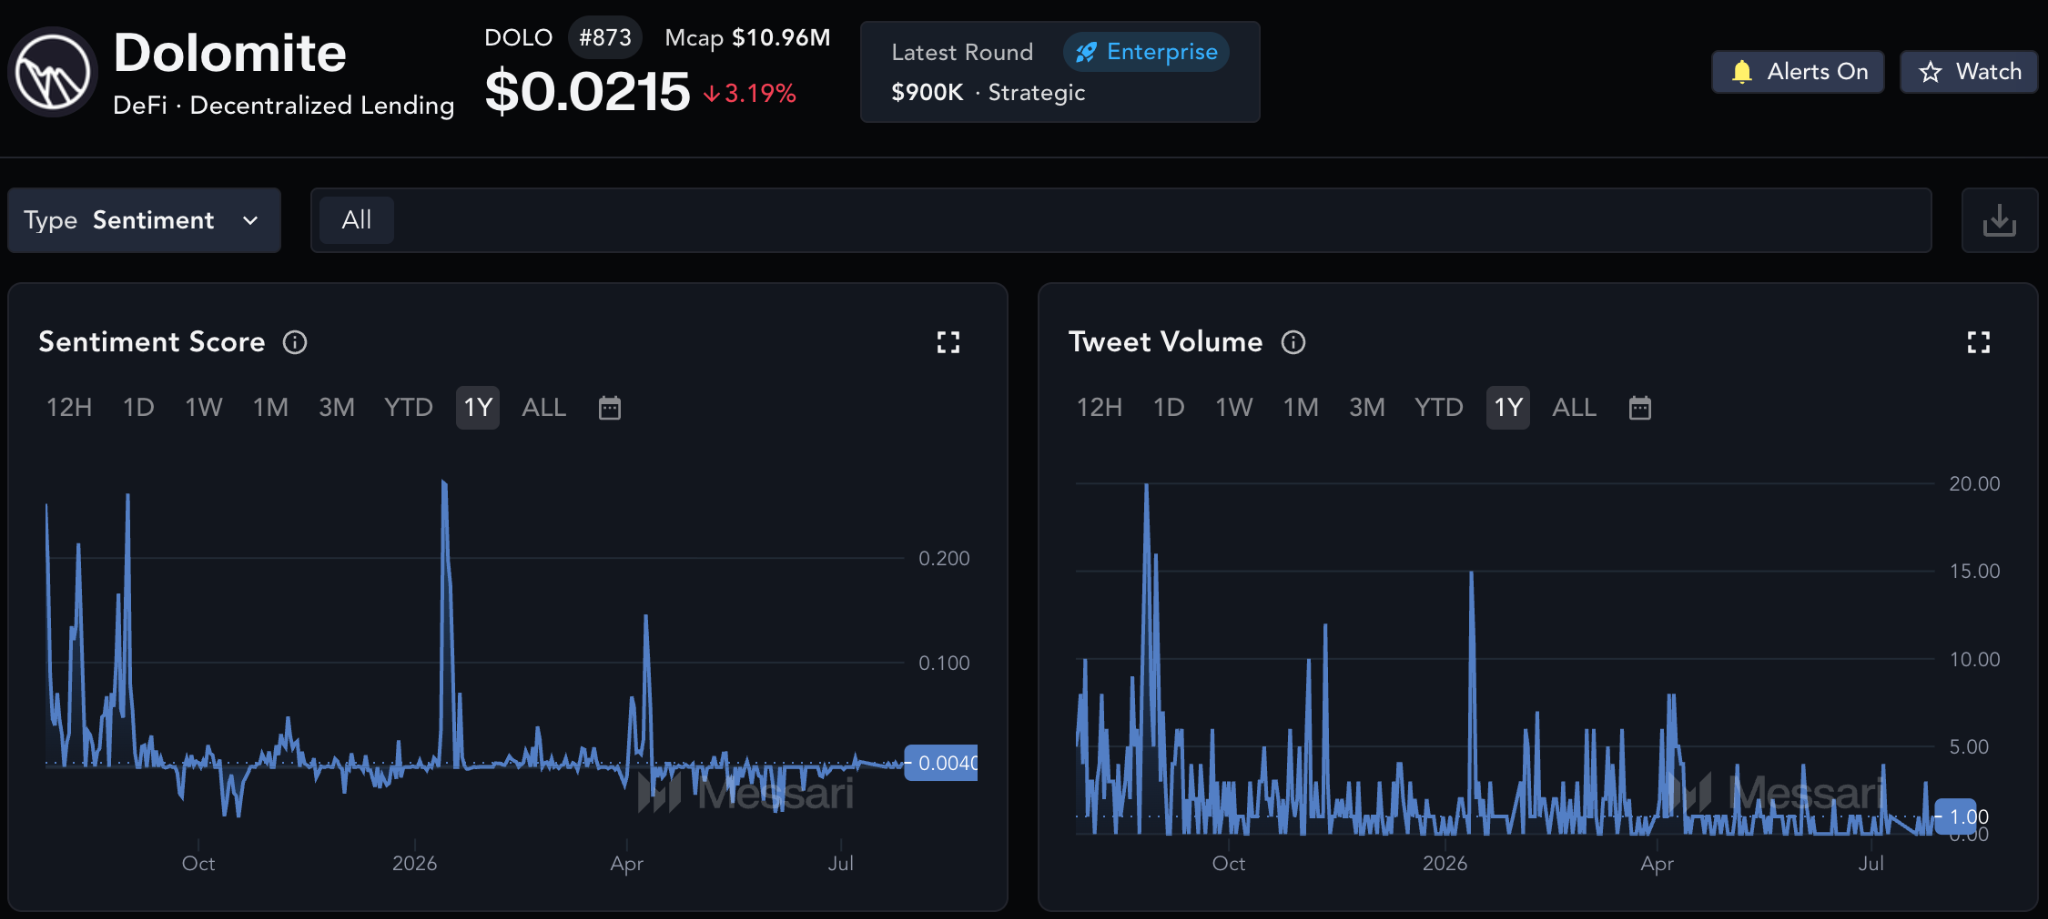Open calendar date picker in Sentiment Score
Viewport: 2048px width, 919px height.
tap(610, 408)
